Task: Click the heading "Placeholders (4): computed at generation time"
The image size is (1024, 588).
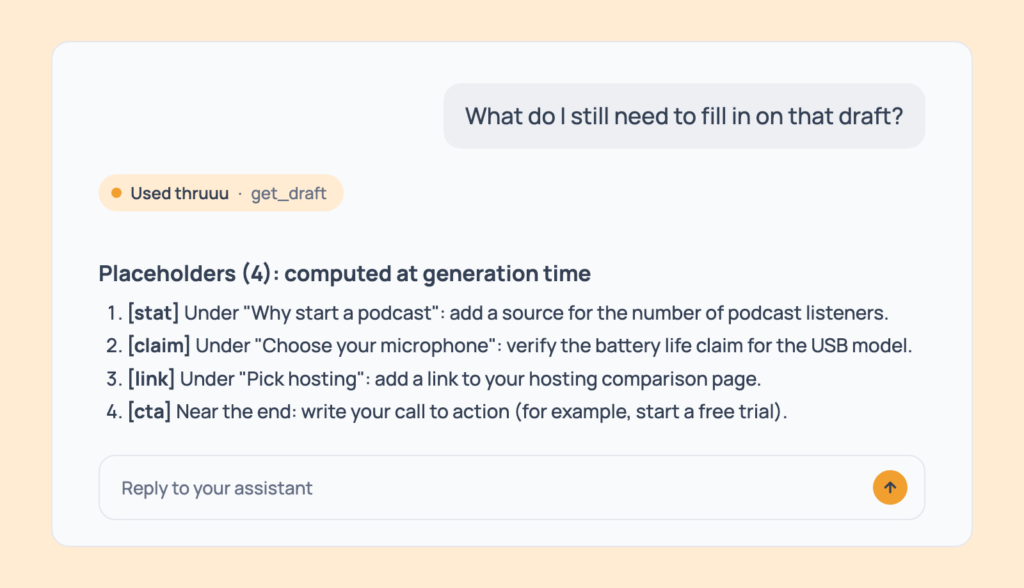Action: click(344, 273)
